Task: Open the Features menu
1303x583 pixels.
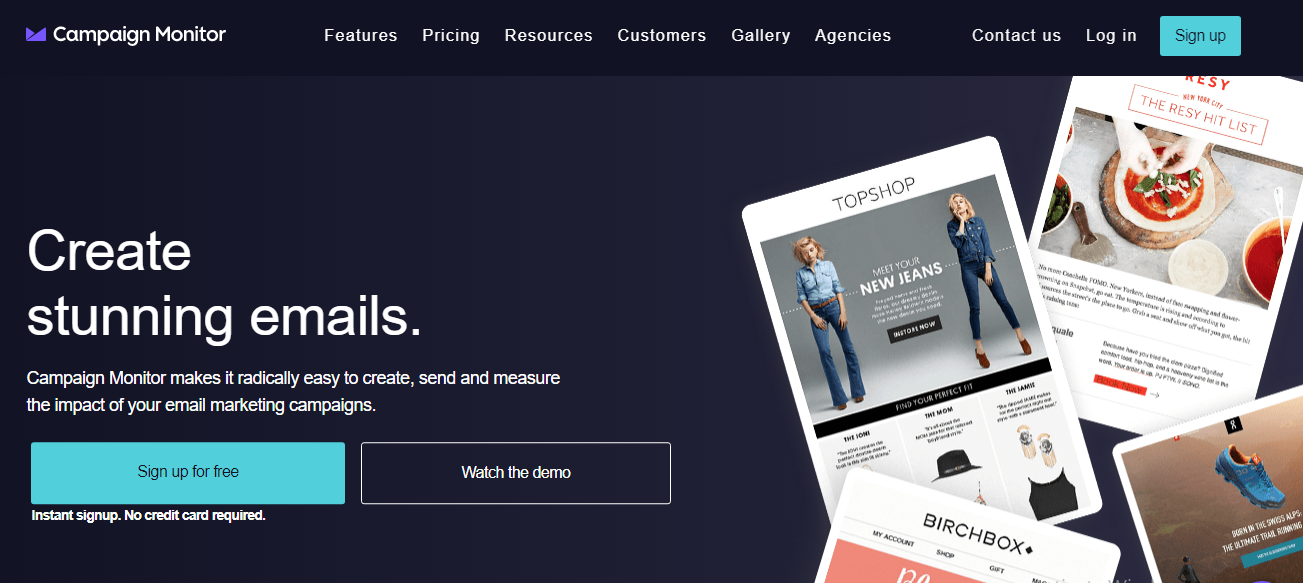Action: coord(360,35)
